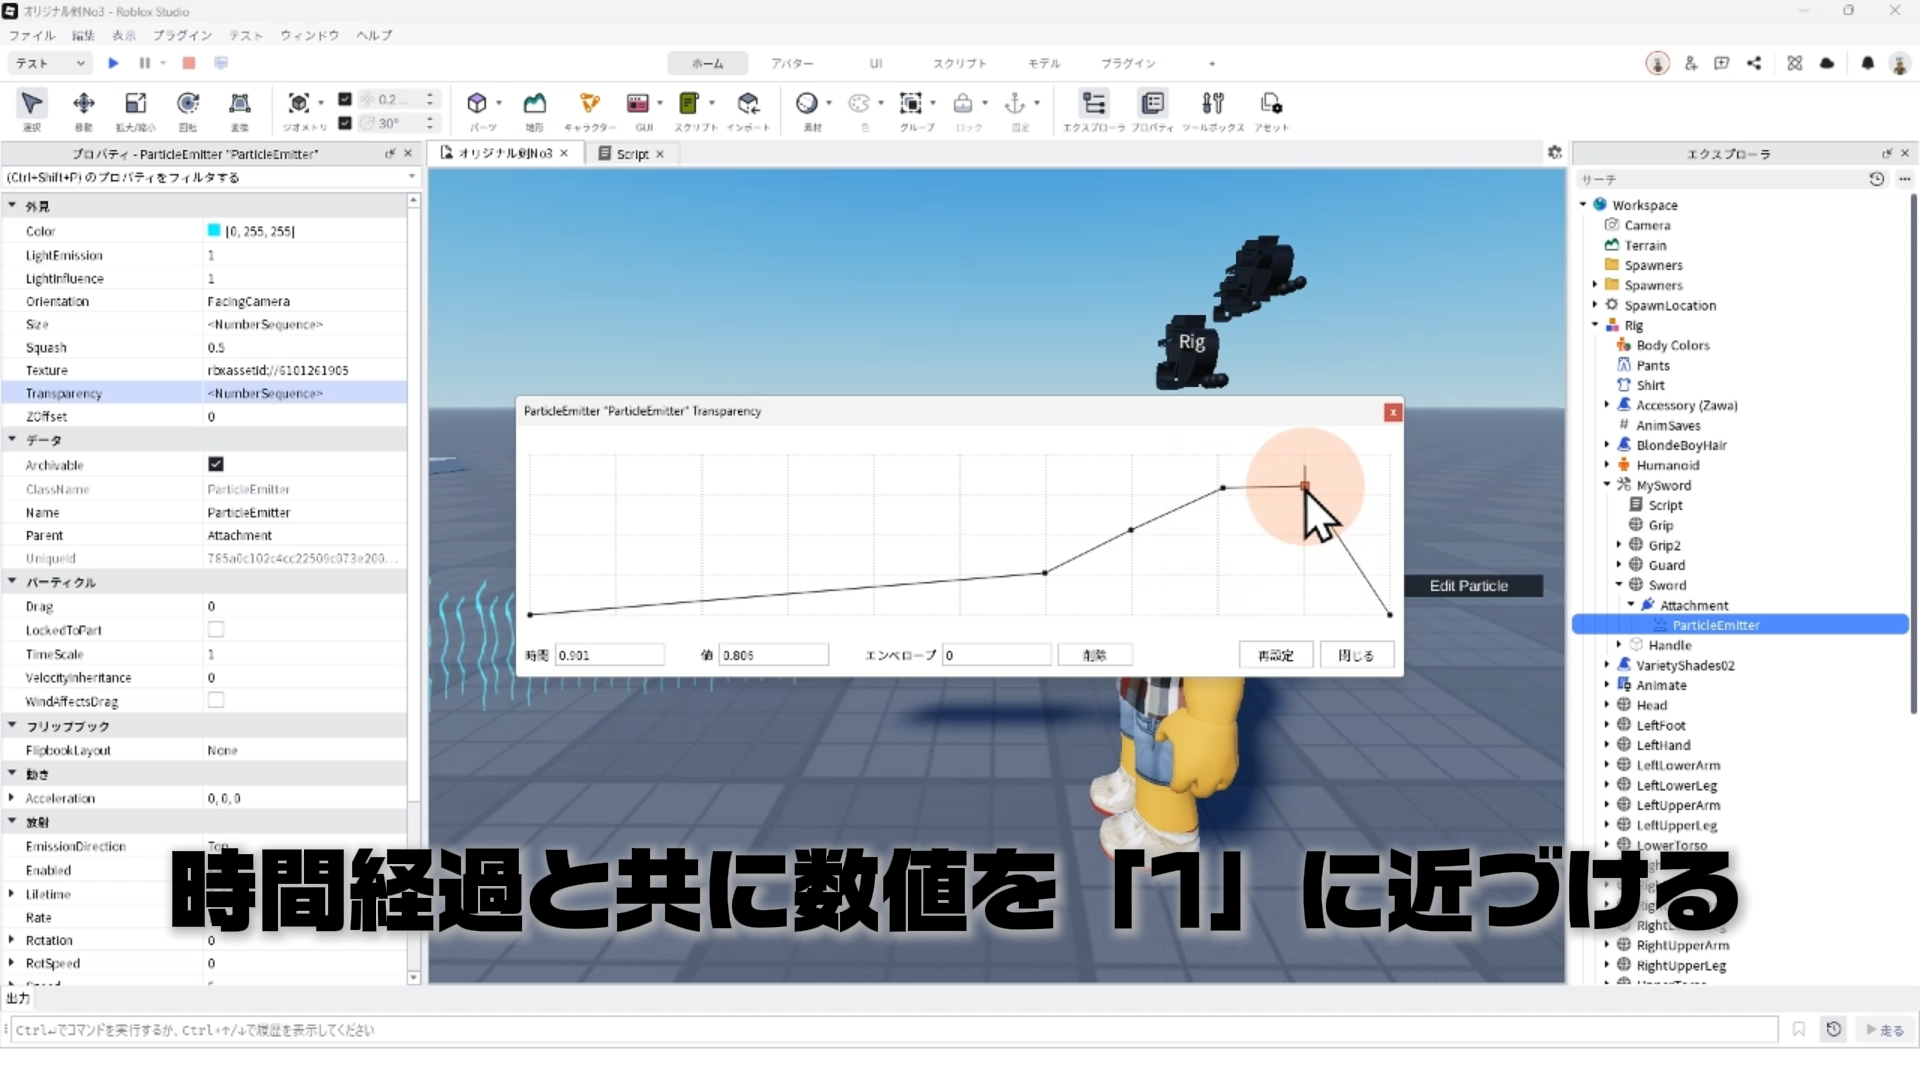Open the Model ribbon tab

coord(1043,63)
